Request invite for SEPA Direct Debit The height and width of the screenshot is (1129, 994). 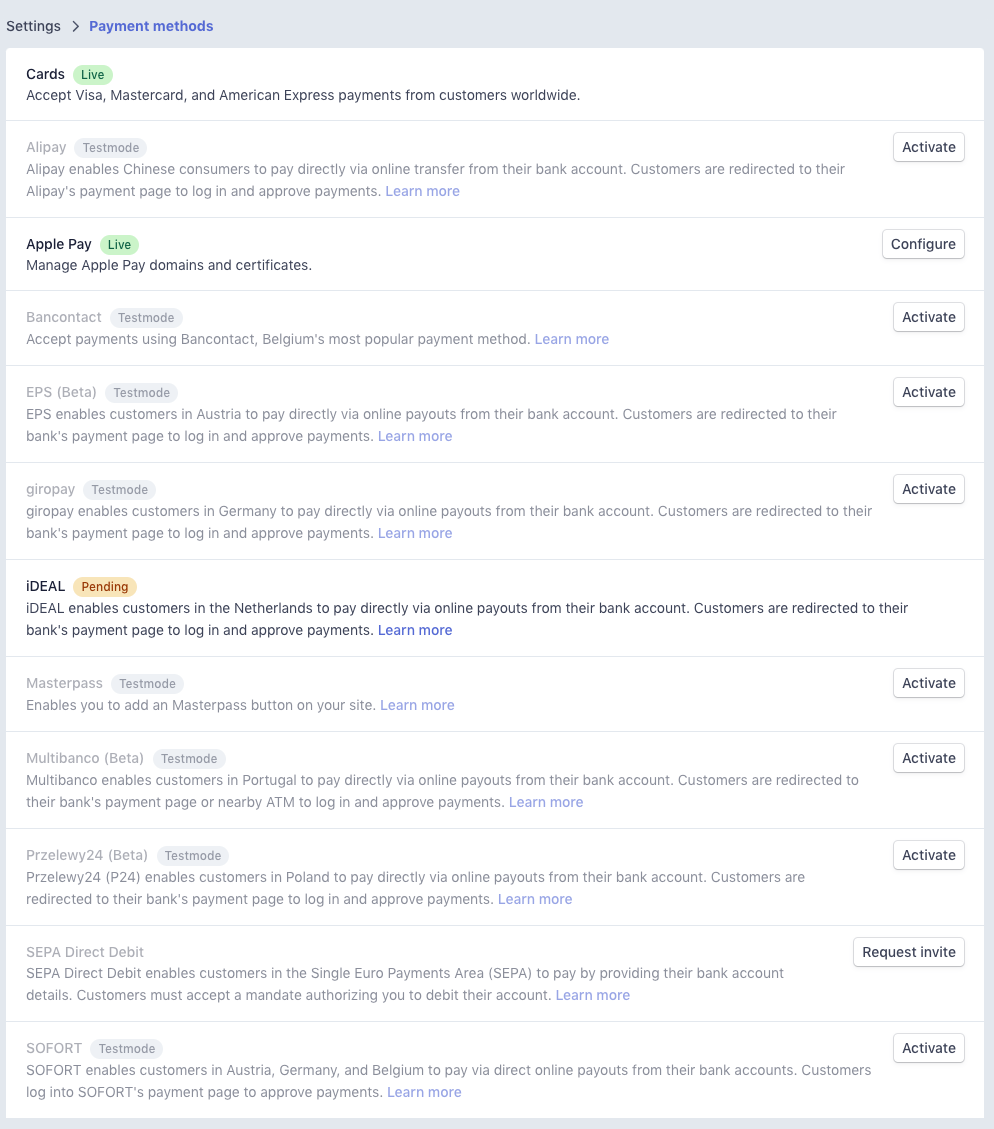908,952
